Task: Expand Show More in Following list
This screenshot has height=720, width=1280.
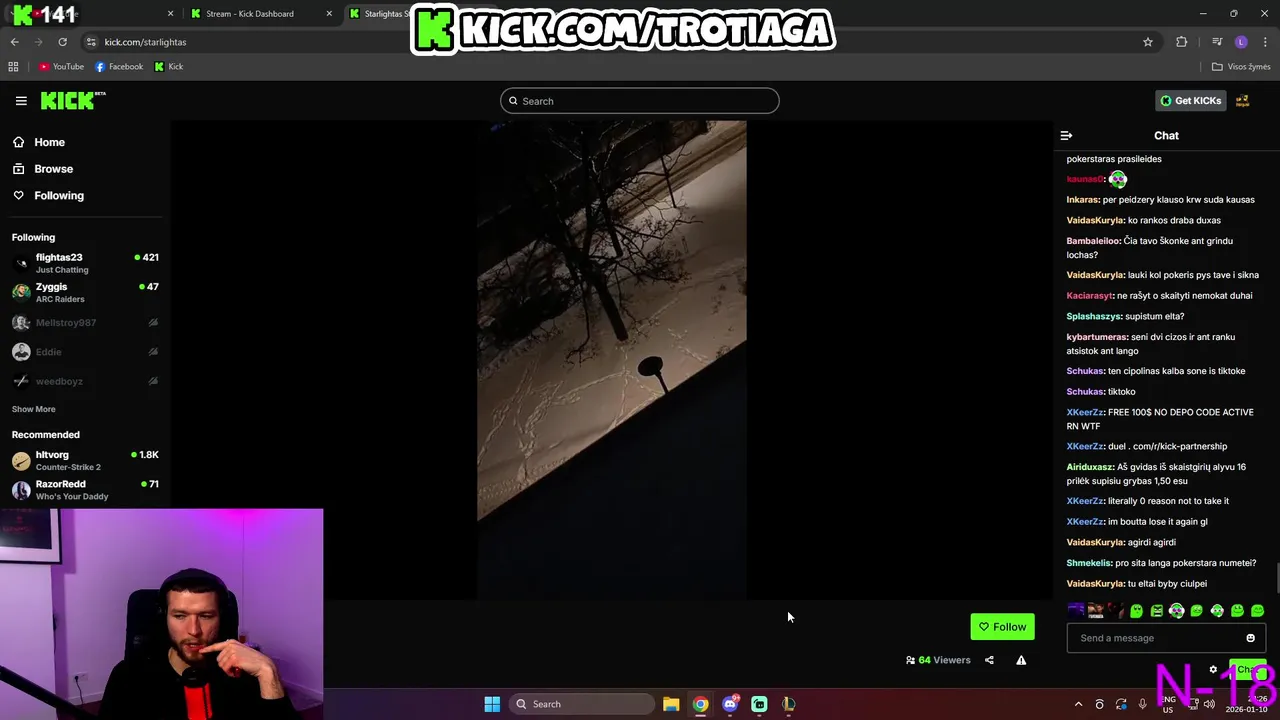Action: click(33, 409)
